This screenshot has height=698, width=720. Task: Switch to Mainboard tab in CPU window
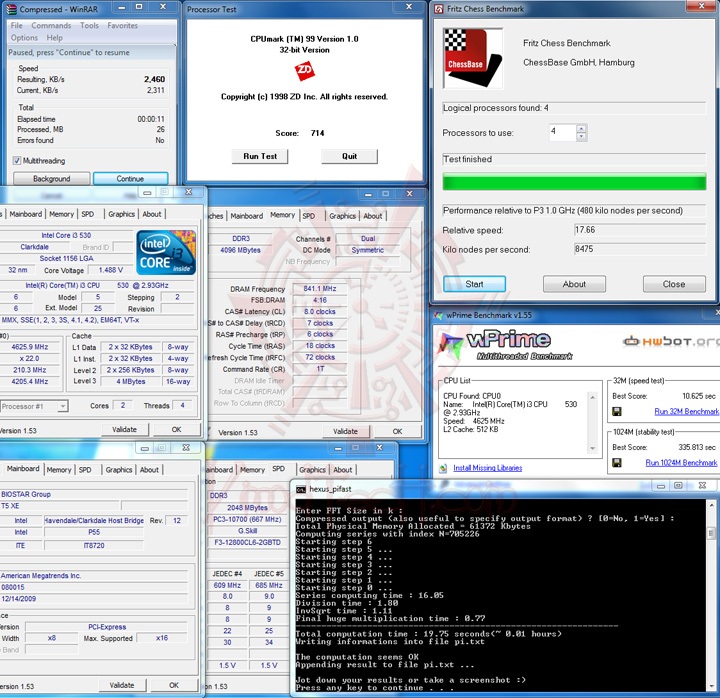[x=25, y=214]
